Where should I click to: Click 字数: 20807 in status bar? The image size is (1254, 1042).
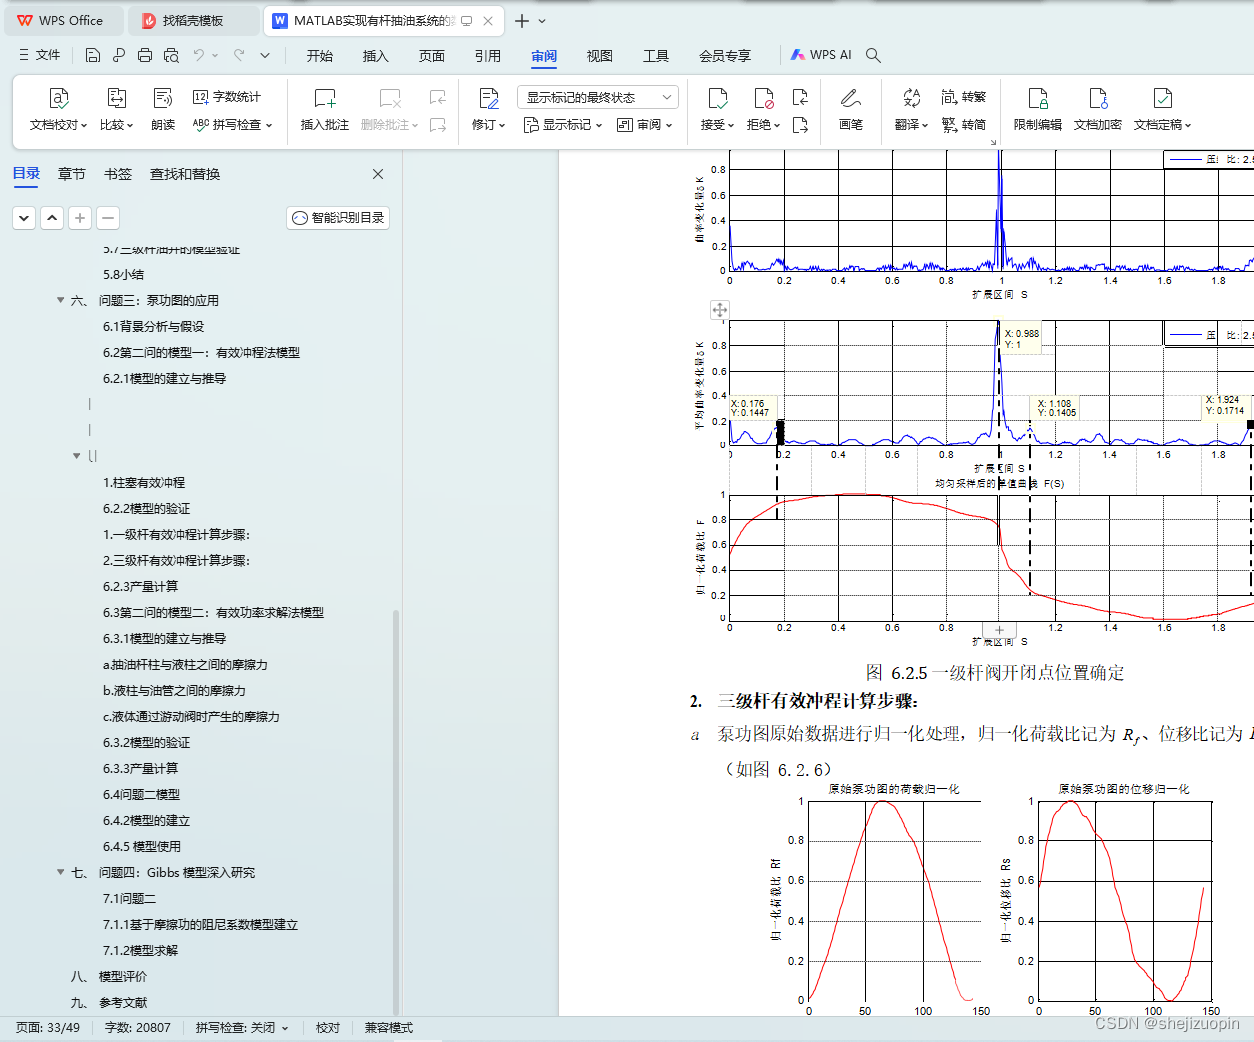click(x=138, y=1028)
